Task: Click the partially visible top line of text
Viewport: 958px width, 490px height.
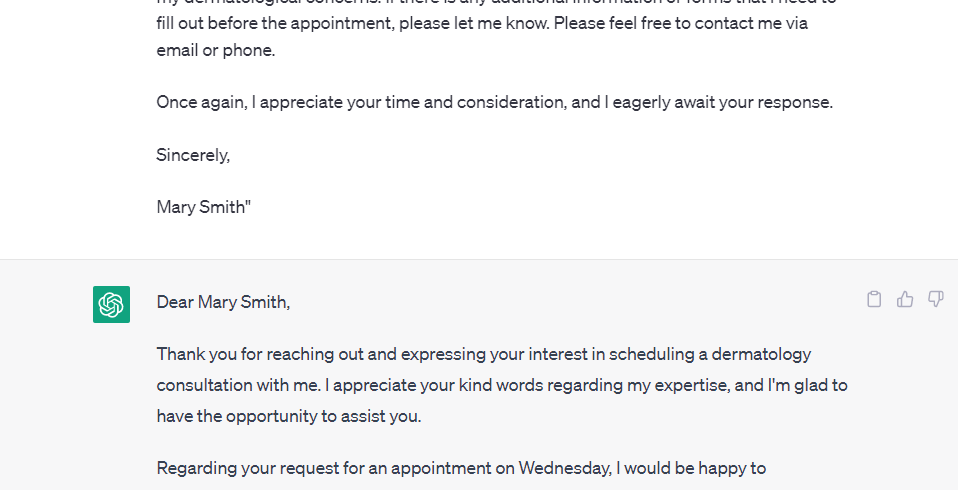Action: point(496,2)
